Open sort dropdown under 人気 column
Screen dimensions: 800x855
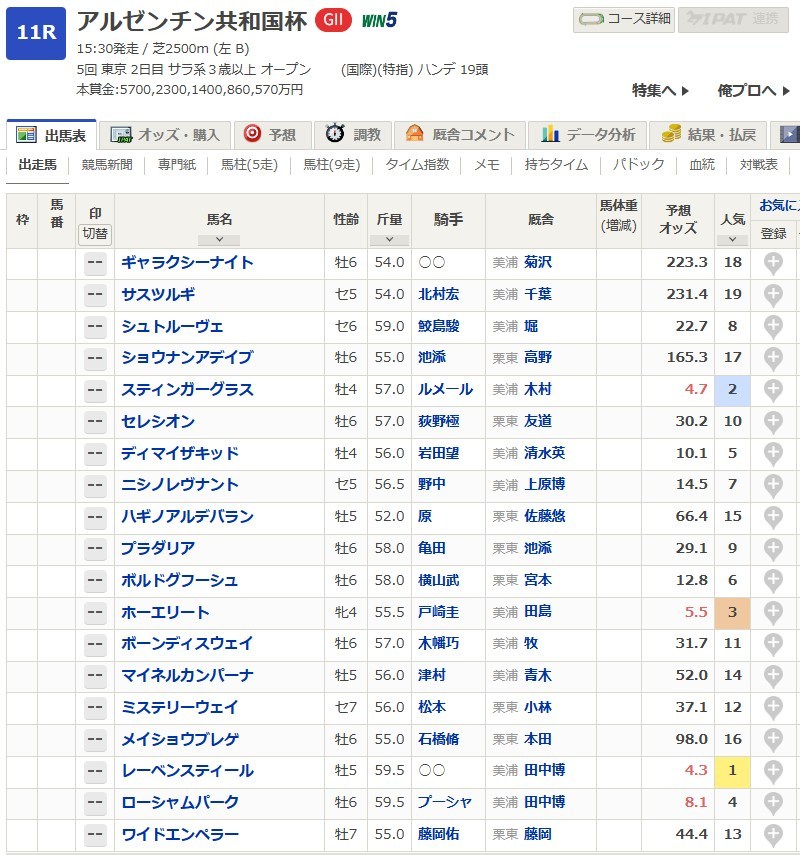click(732, 240)
